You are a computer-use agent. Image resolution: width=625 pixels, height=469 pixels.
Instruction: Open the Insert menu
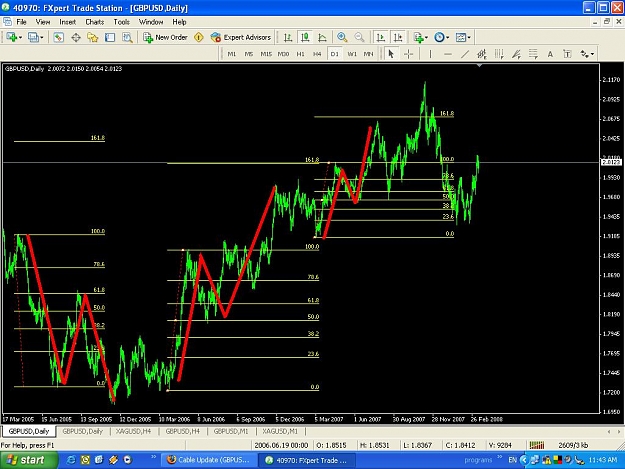[67, 22]
